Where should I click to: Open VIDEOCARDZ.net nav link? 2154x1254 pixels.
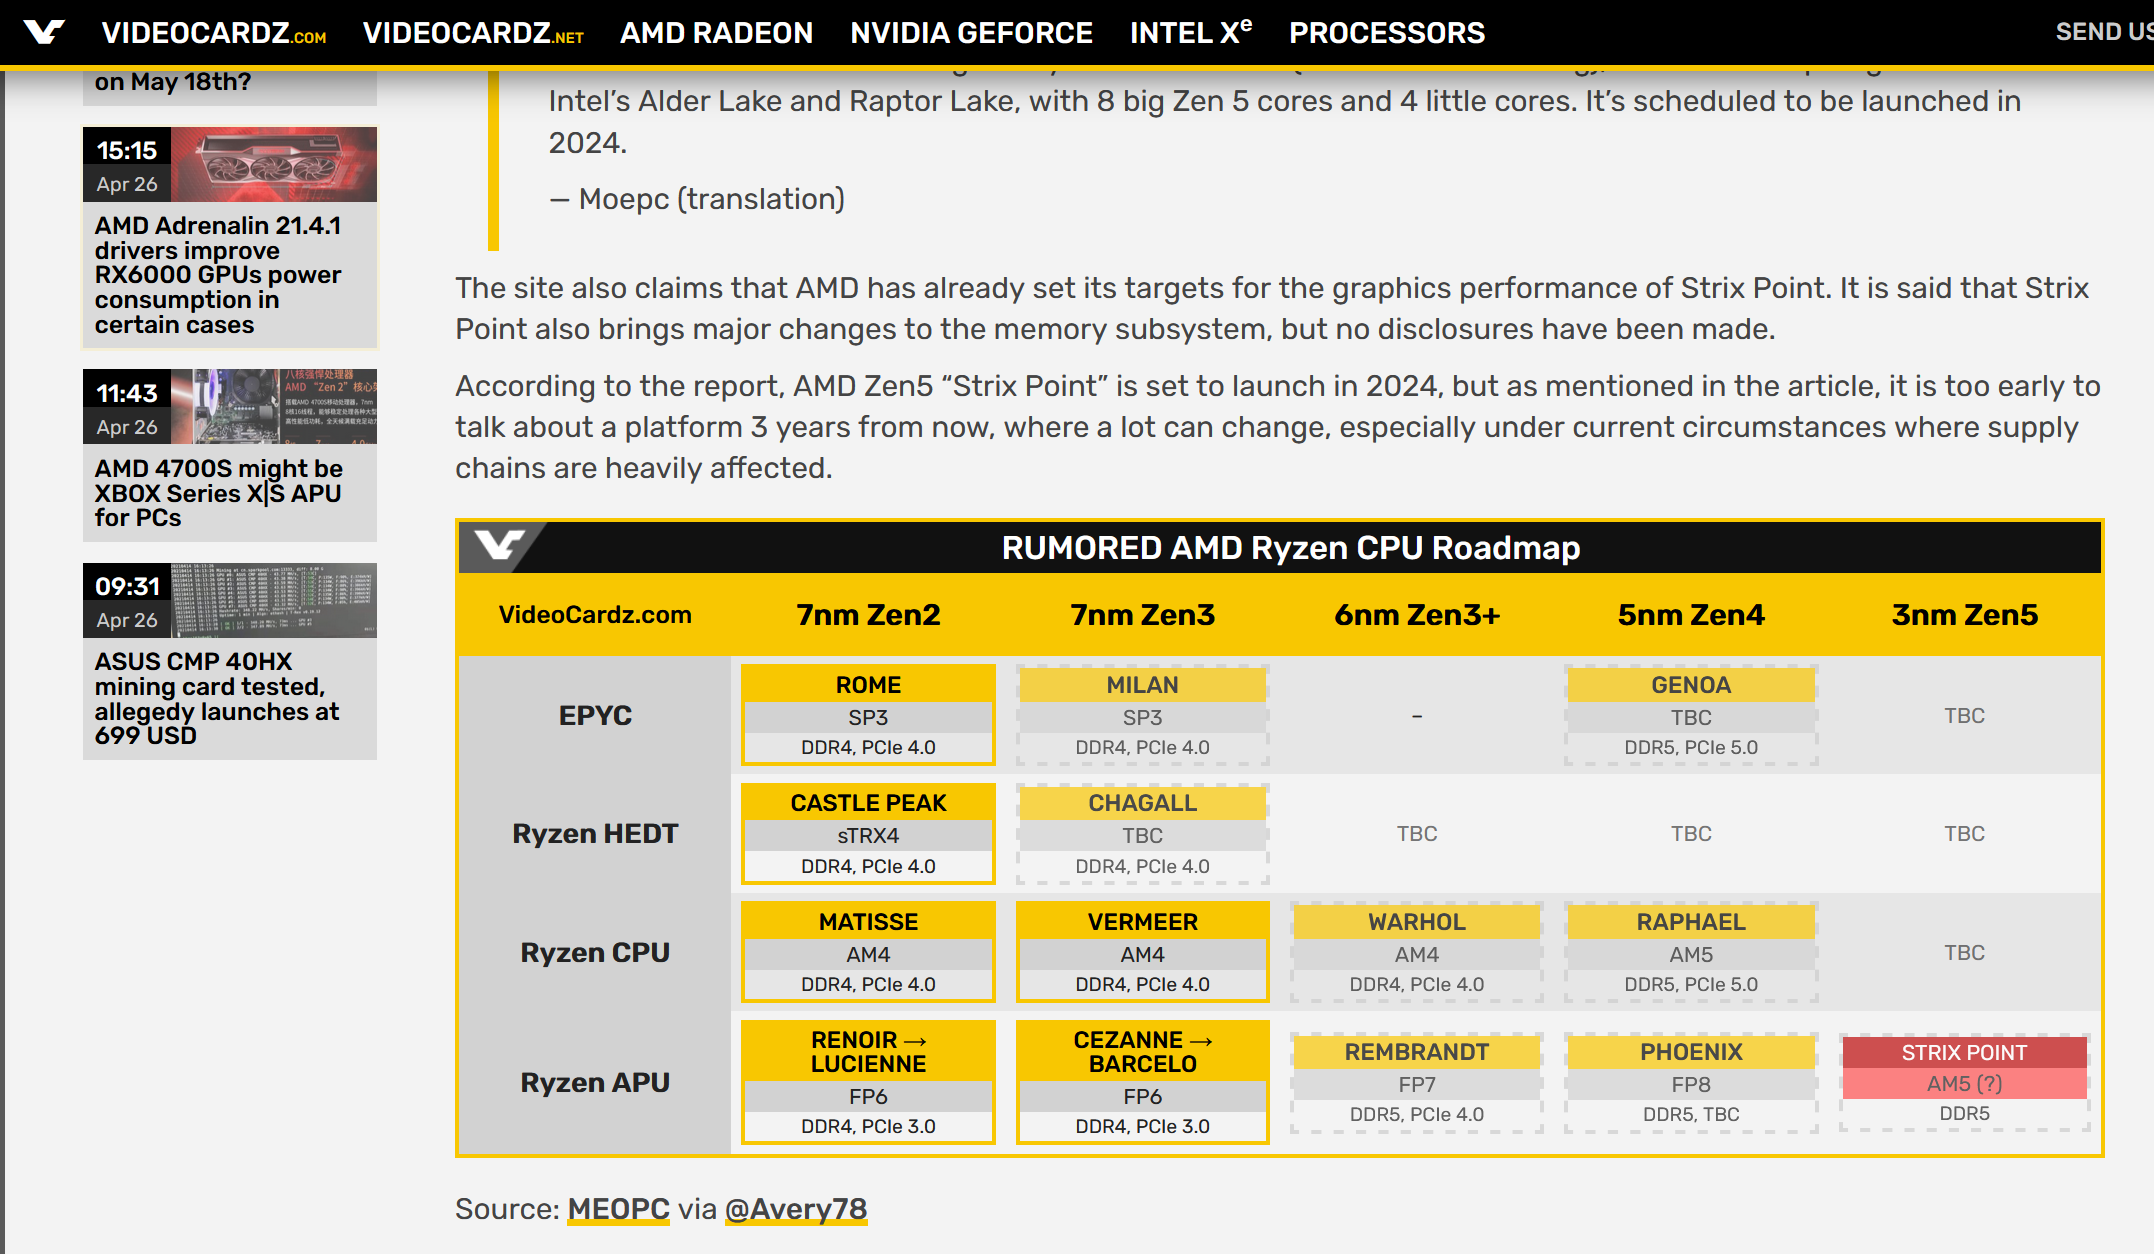pyautogui.click(x=473, y=33)
